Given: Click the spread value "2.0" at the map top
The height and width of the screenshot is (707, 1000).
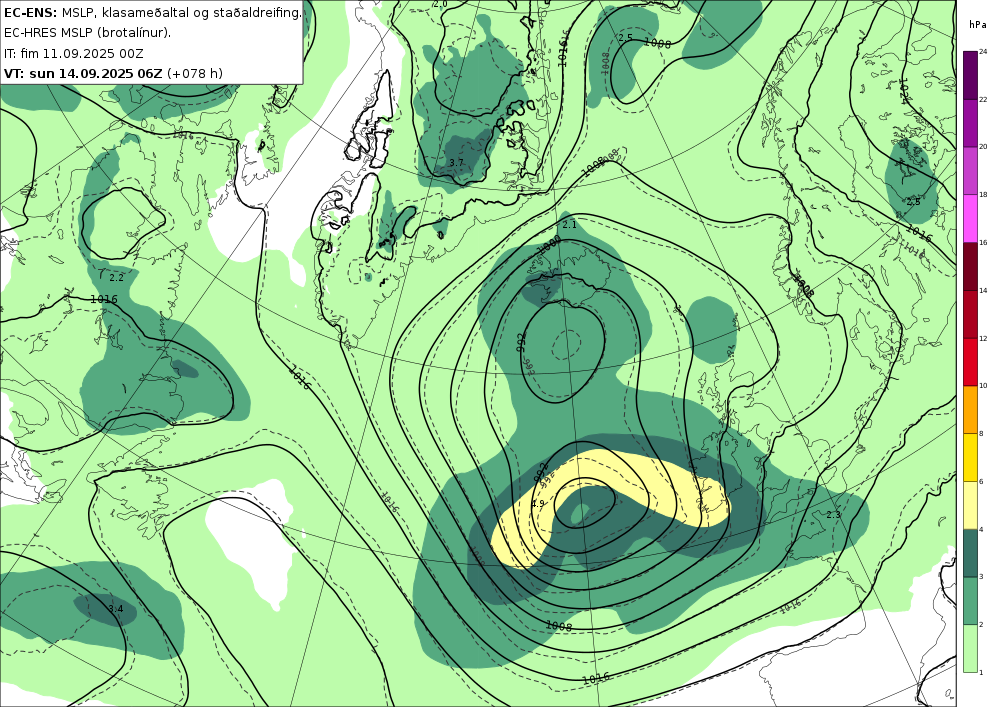Looking at the screenshot, I should click(440, 4).
